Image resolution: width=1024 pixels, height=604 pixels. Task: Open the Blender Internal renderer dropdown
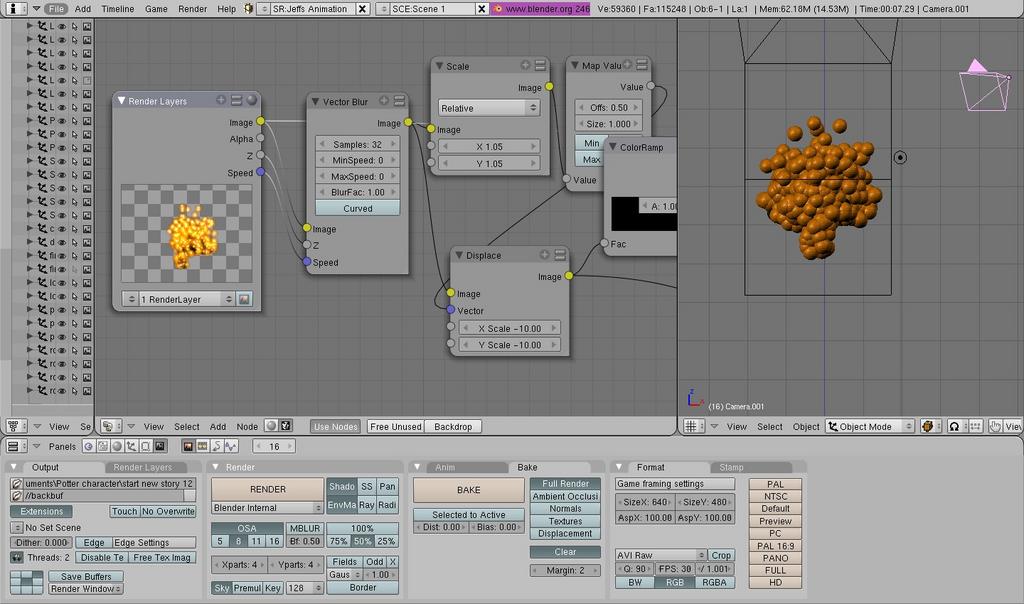coord(267,507)
